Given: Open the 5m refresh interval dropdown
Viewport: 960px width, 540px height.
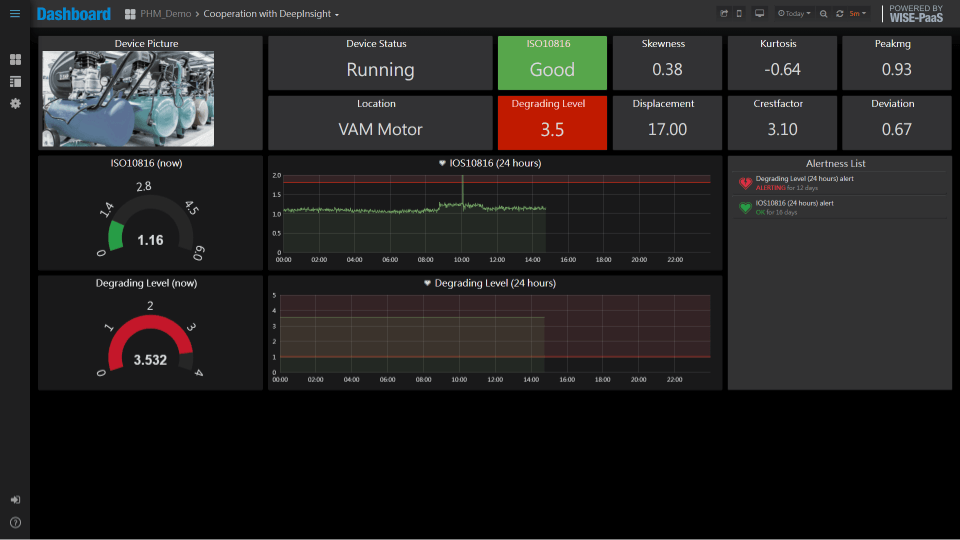Looking at the screenshot, I should coord(857,13).
